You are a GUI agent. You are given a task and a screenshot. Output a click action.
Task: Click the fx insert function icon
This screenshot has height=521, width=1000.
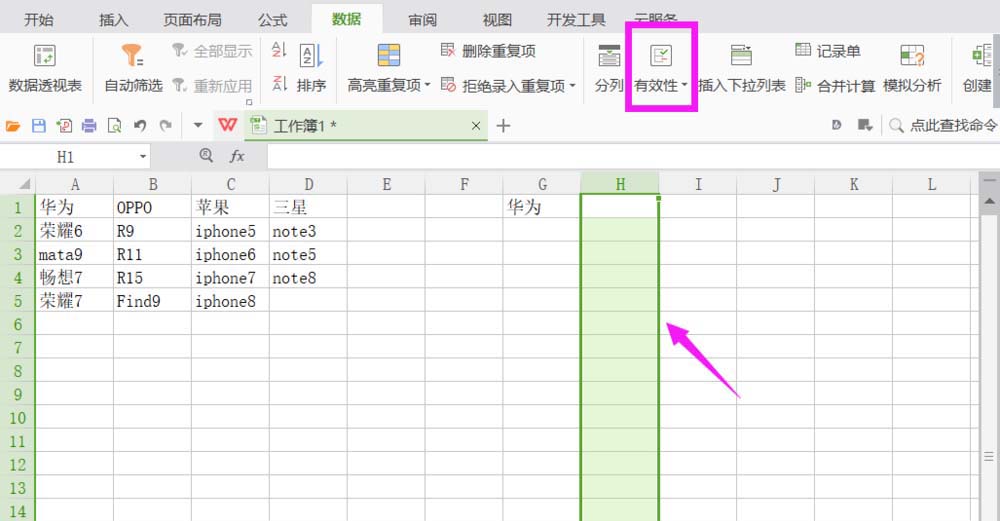[237, 156]
